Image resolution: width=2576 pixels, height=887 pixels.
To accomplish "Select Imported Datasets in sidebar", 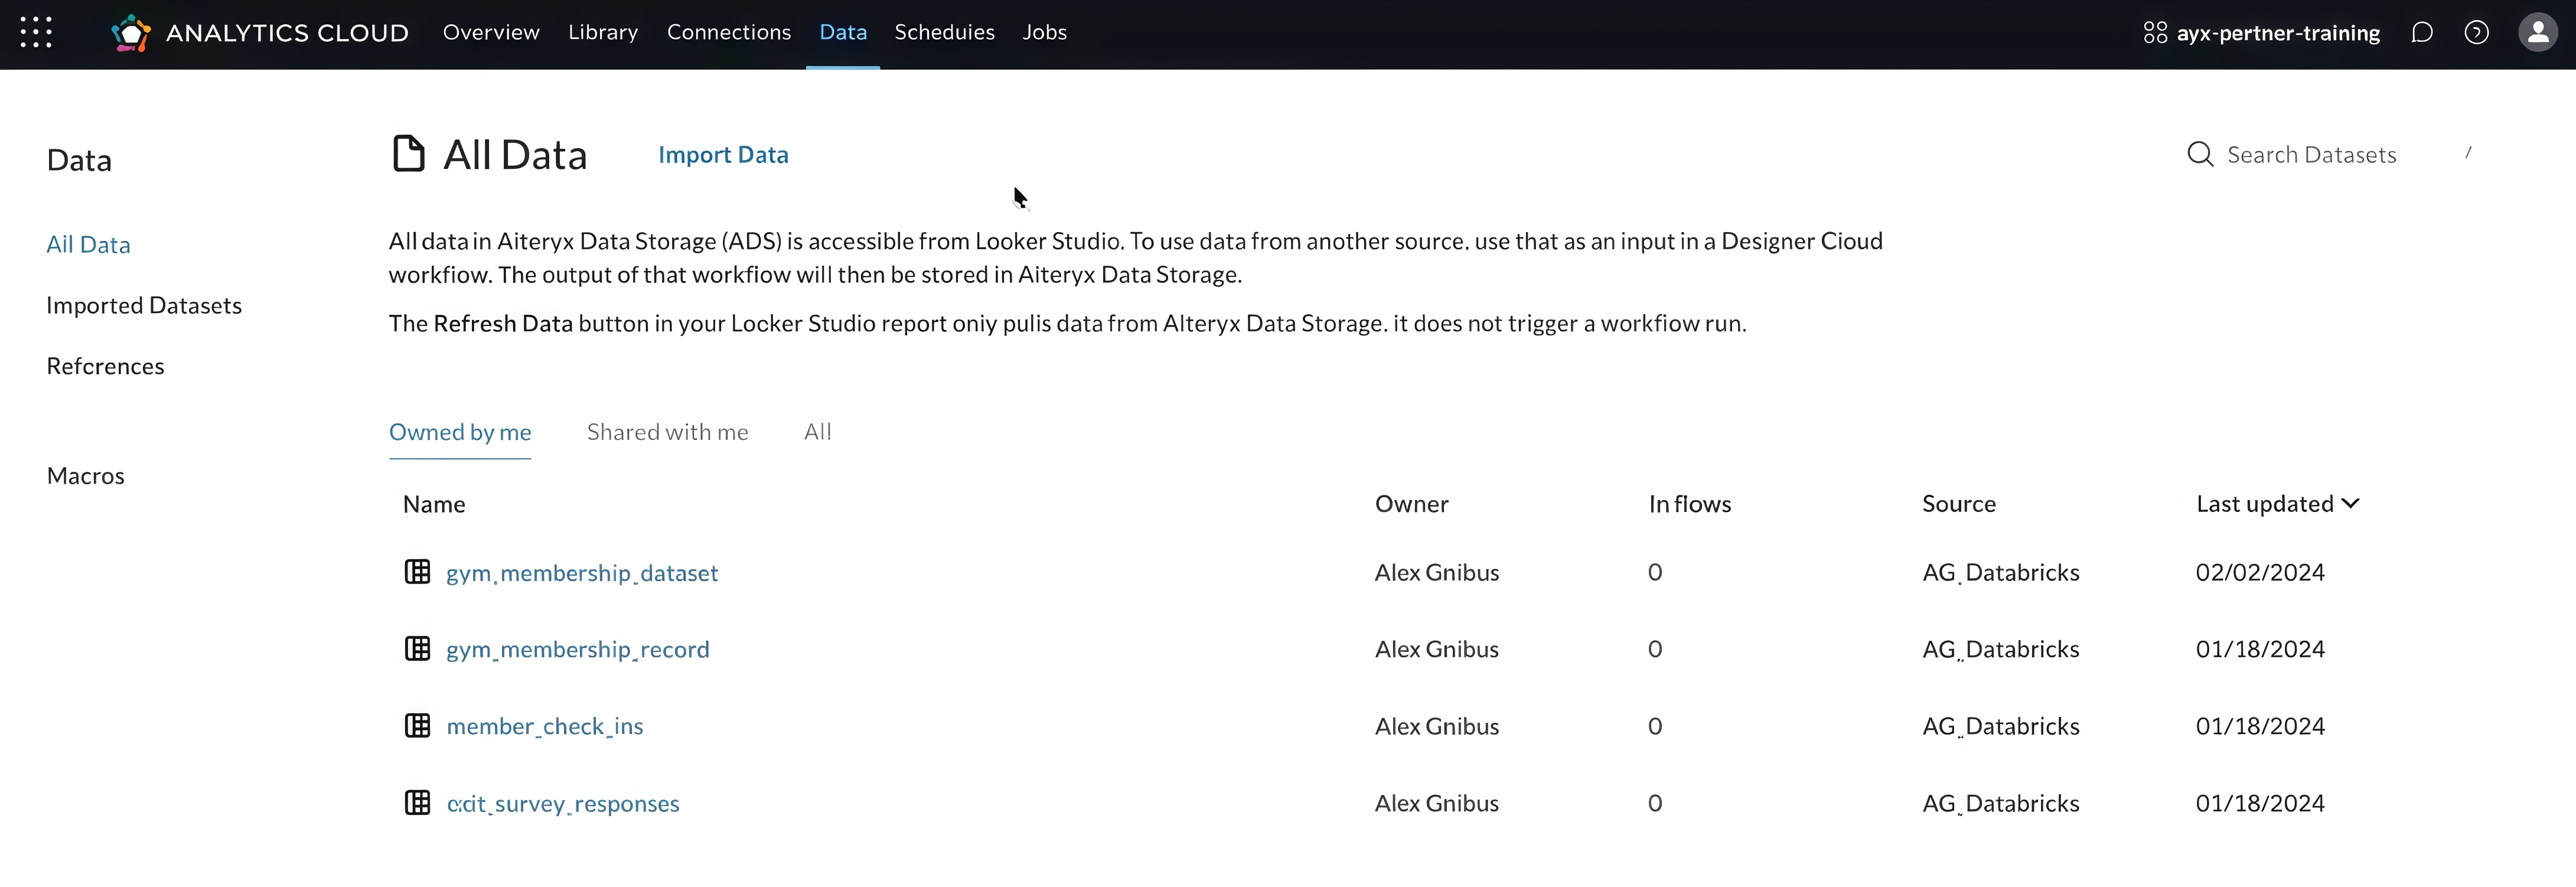I will [144, 305].
